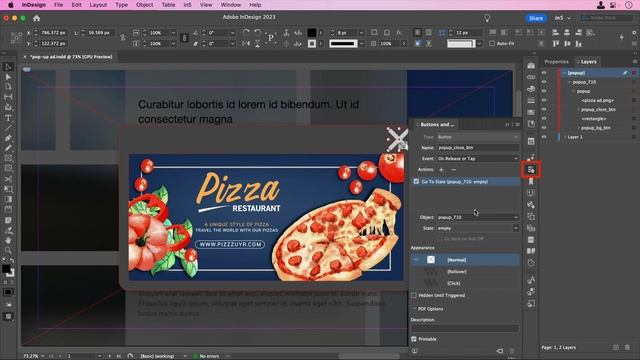
Task: Enable the Auto-Fit checkbox
Action: click(x=492, y=43)
